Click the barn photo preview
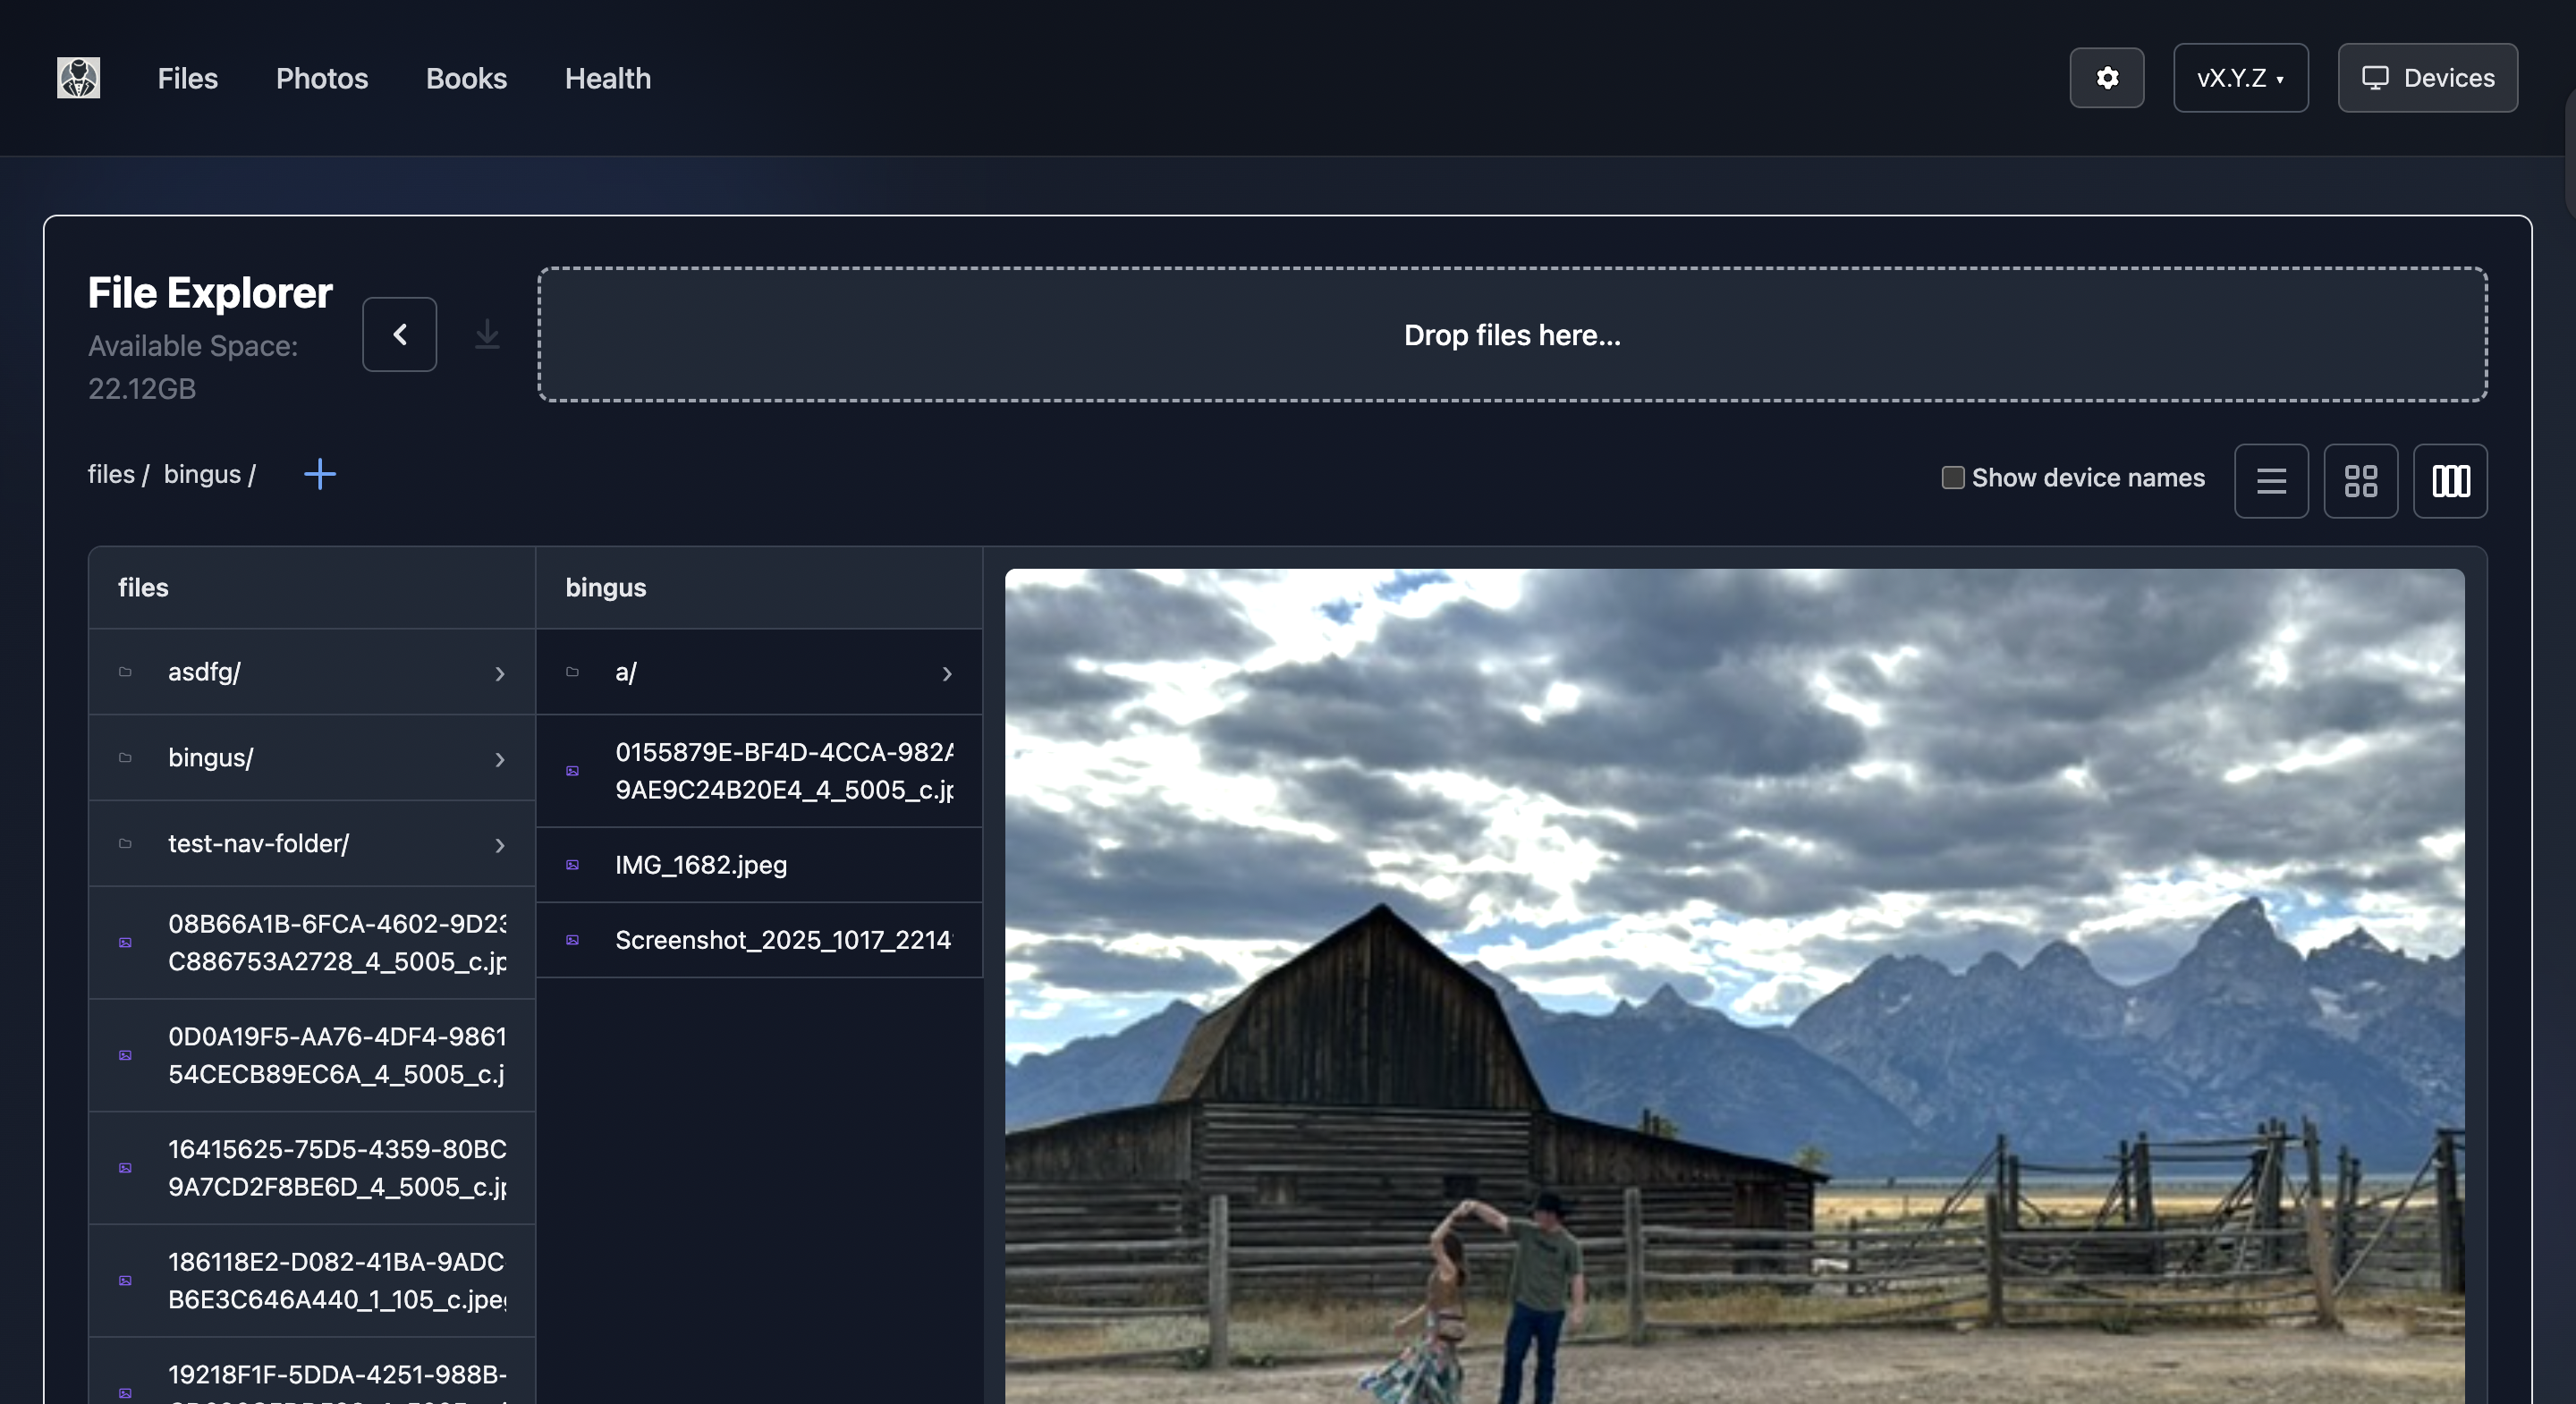 (x=1734, y=985)
